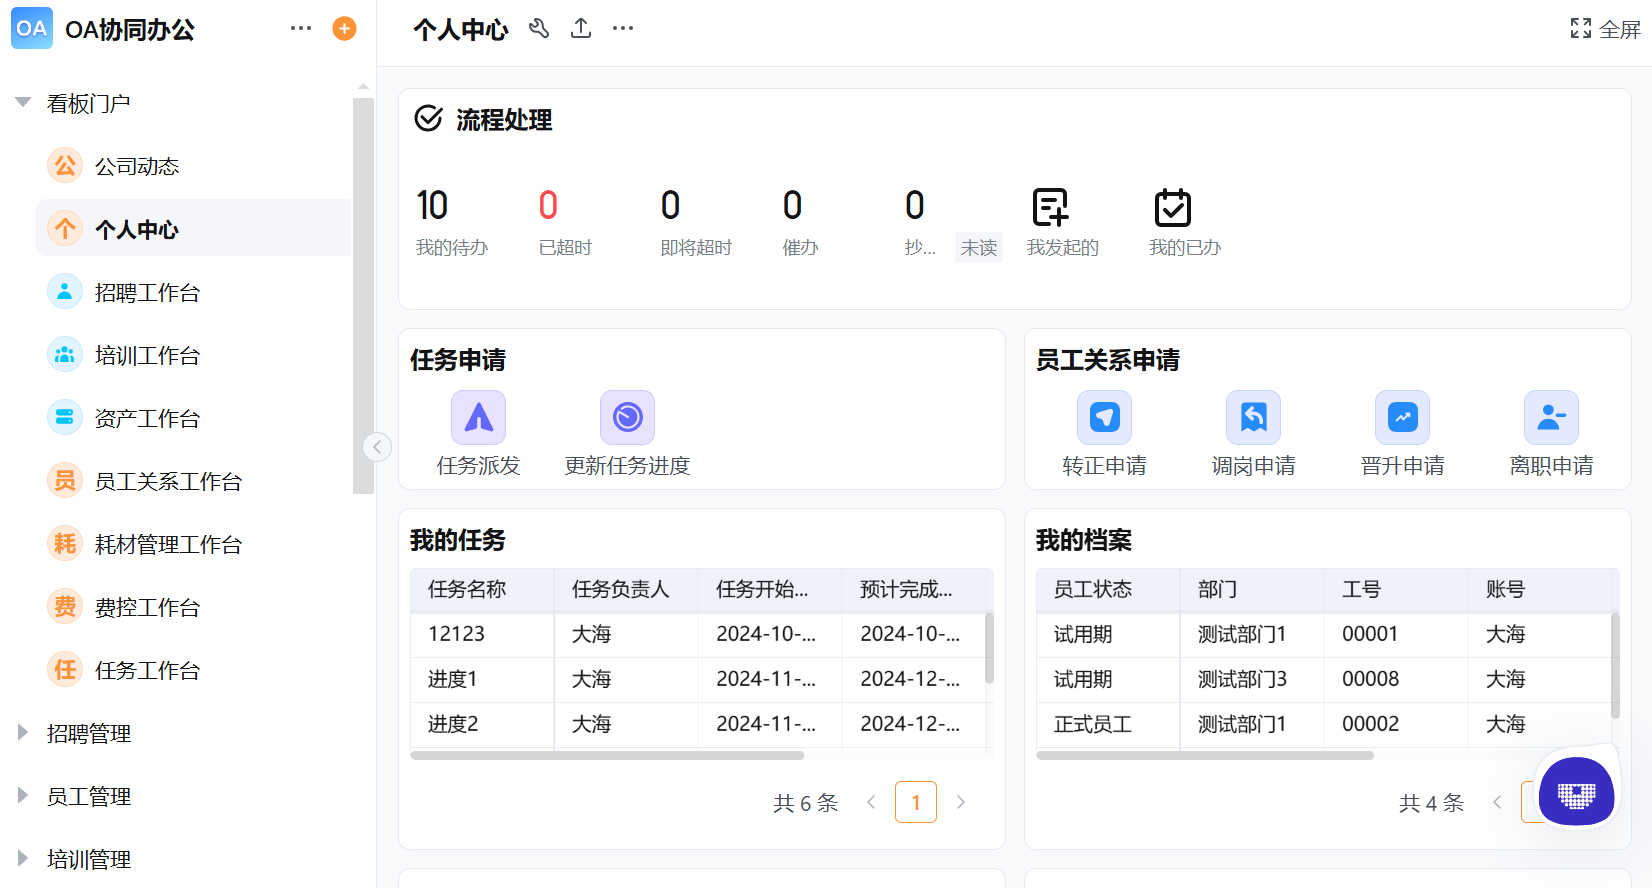Click the share/export icon in header
The width and height of the screenshot is (1652, 888).
(x=581, y=29)
